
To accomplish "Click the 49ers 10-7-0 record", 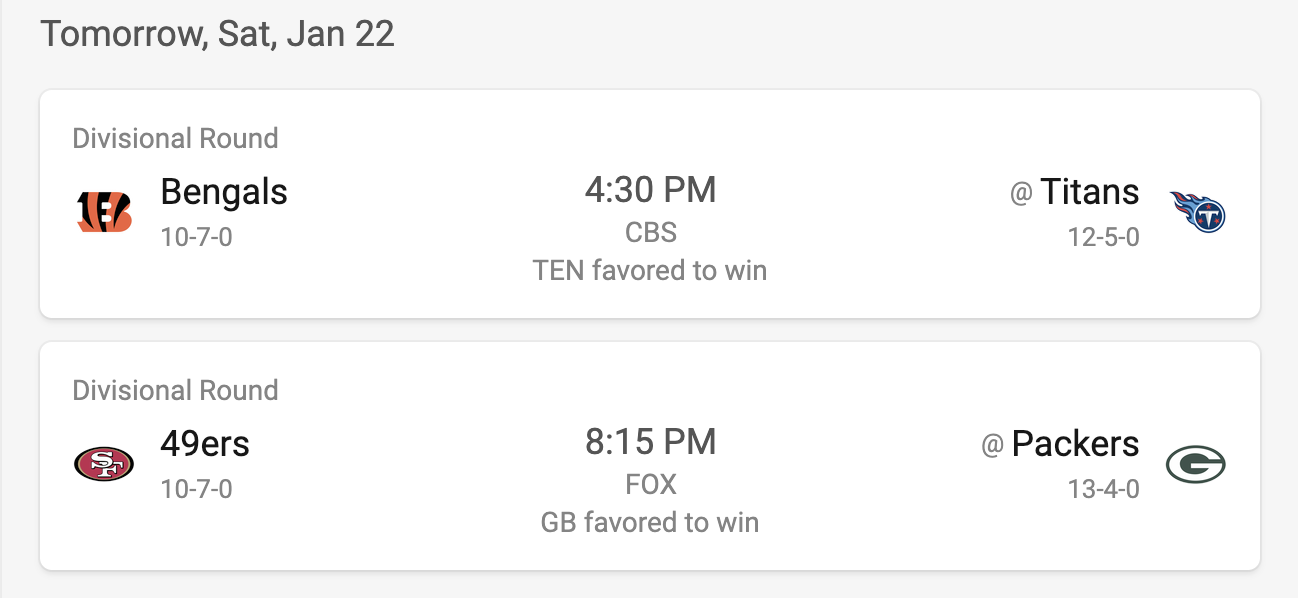I will click(x=196, y=490).
